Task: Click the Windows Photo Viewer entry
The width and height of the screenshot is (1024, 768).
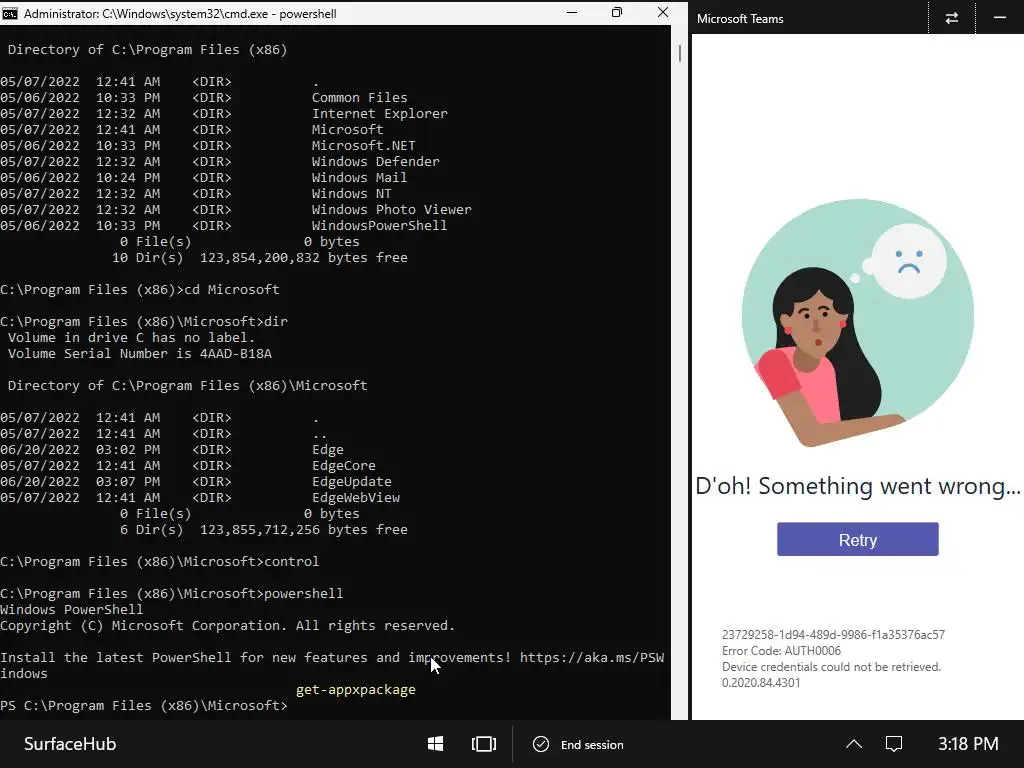Action: (x=391, y=210)
